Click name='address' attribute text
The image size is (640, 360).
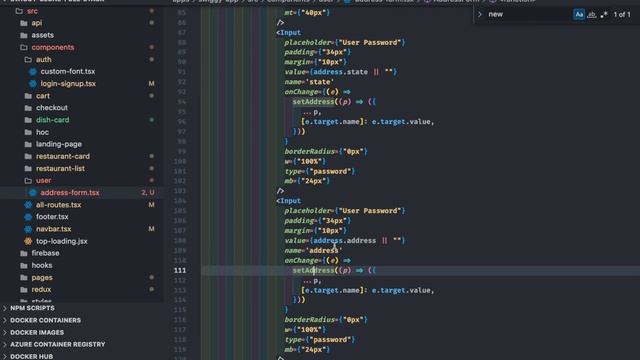[x=313, y=250]
